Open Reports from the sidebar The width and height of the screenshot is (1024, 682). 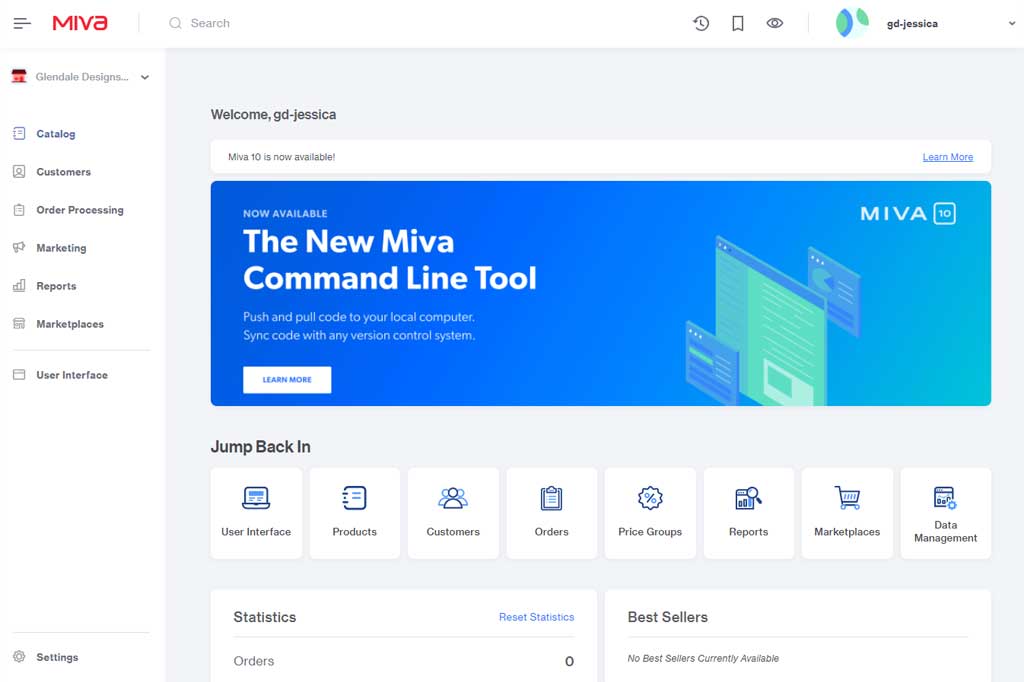pyautogui.click(x=56, y=286)
